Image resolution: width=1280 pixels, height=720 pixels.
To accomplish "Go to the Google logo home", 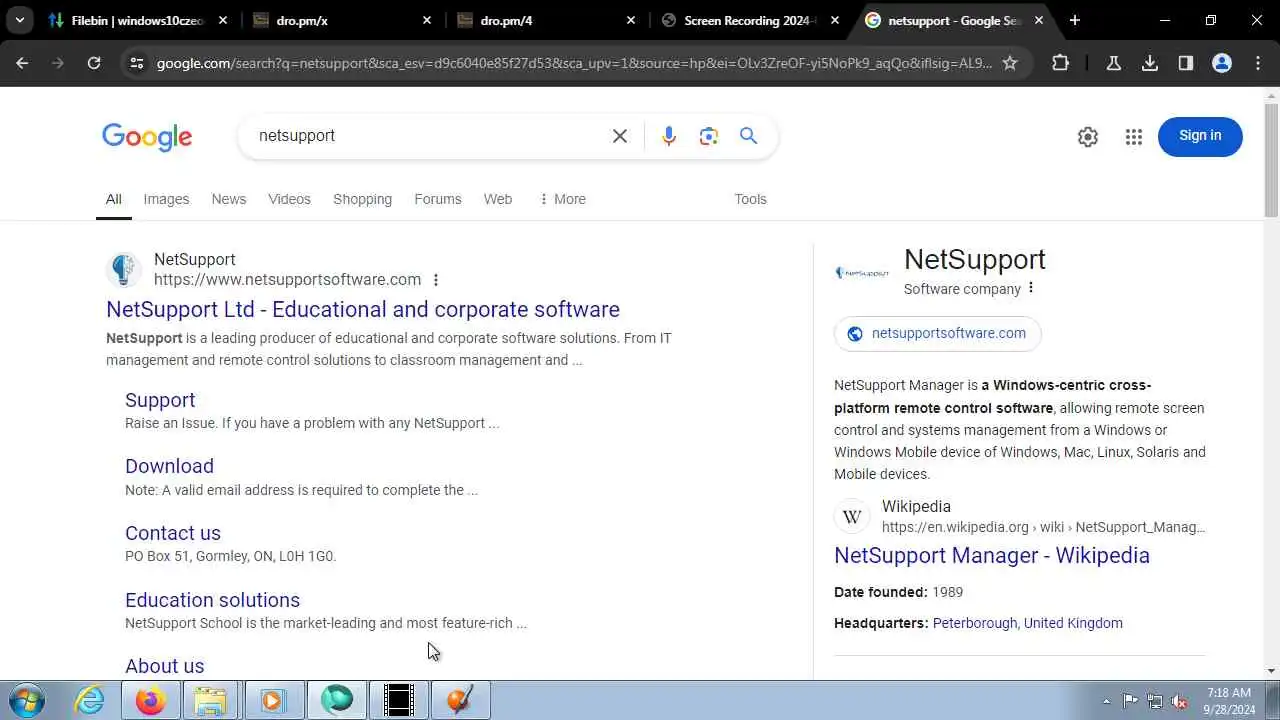I will [147, 137].
